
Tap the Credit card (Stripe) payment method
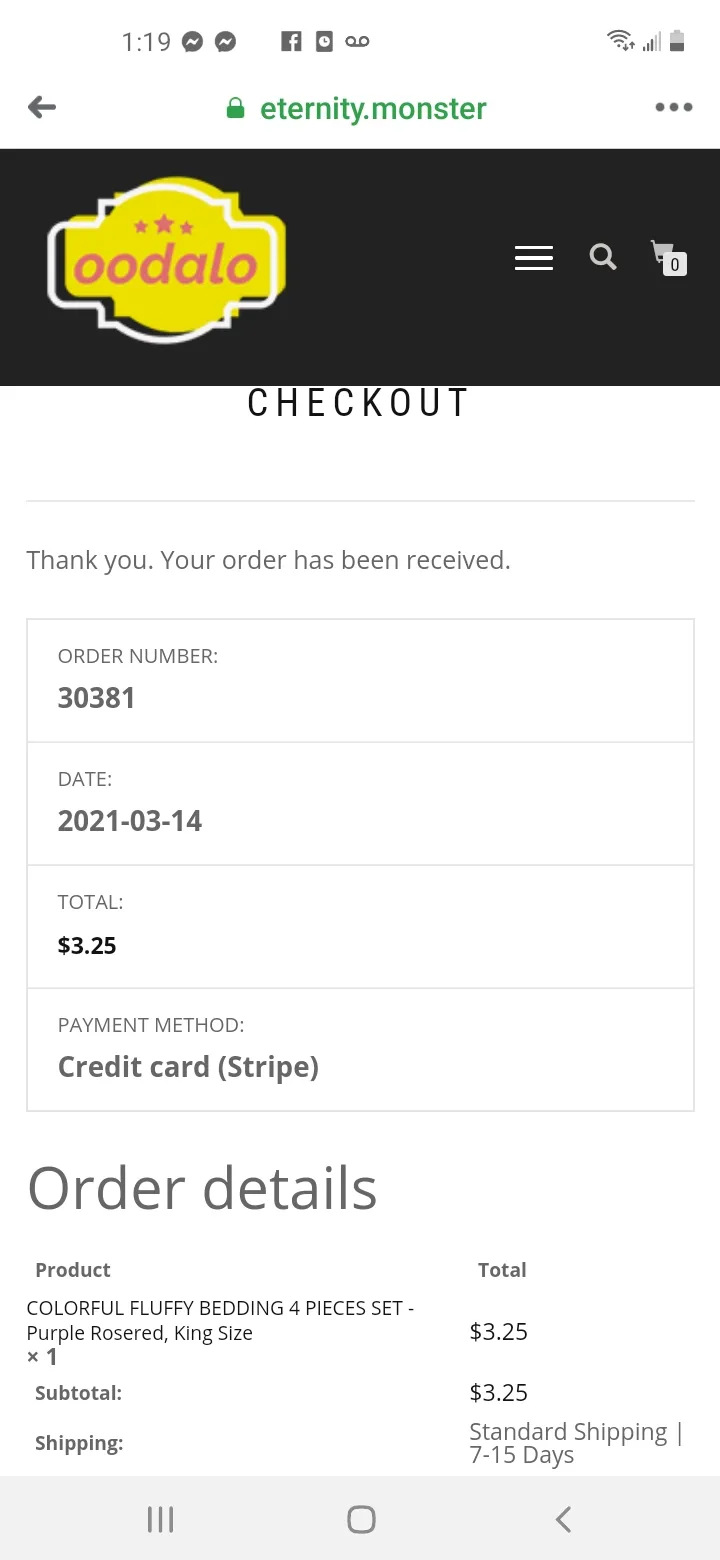pos(188,1067)
